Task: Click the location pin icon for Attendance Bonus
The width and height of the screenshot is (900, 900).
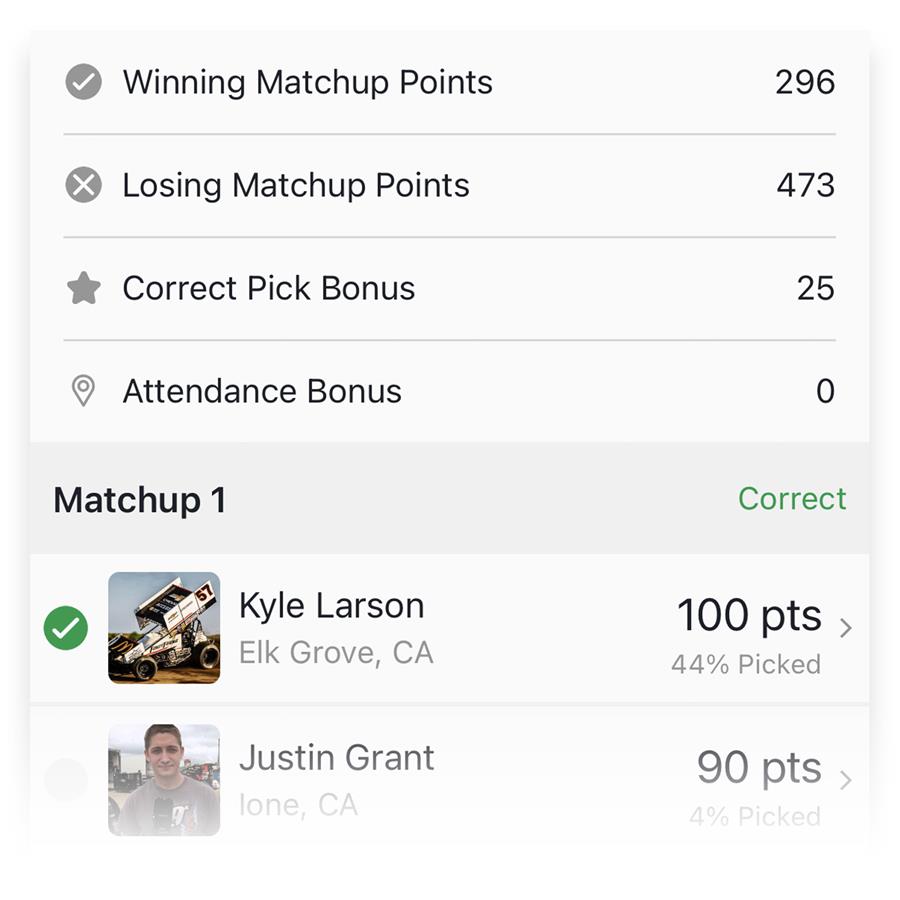Action: tap(83, 391)
